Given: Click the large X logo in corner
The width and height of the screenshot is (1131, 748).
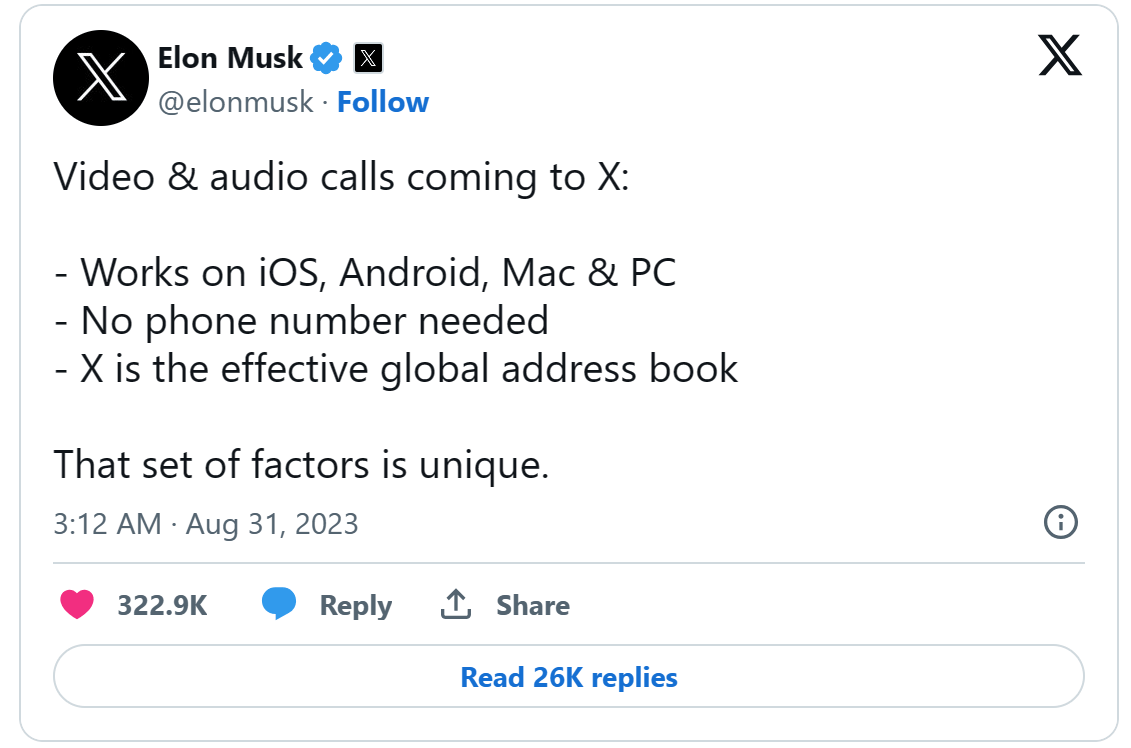Looking at the screenshot, I should [1060, 56].
